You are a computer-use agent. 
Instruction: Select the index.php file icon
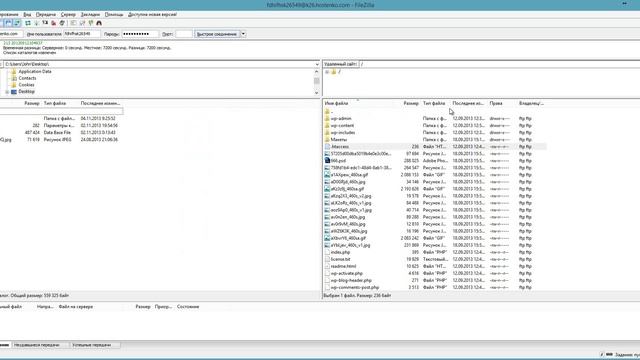pos(327,252)
